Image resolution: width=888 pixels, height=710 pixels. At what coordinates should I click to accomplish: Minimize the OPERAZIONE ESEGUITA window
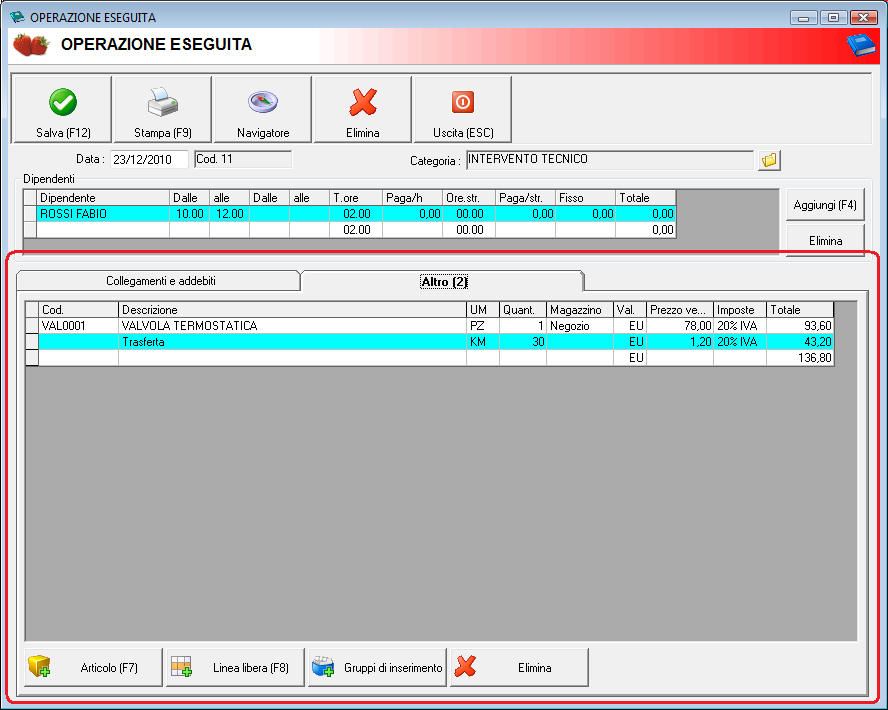[803, 18]
